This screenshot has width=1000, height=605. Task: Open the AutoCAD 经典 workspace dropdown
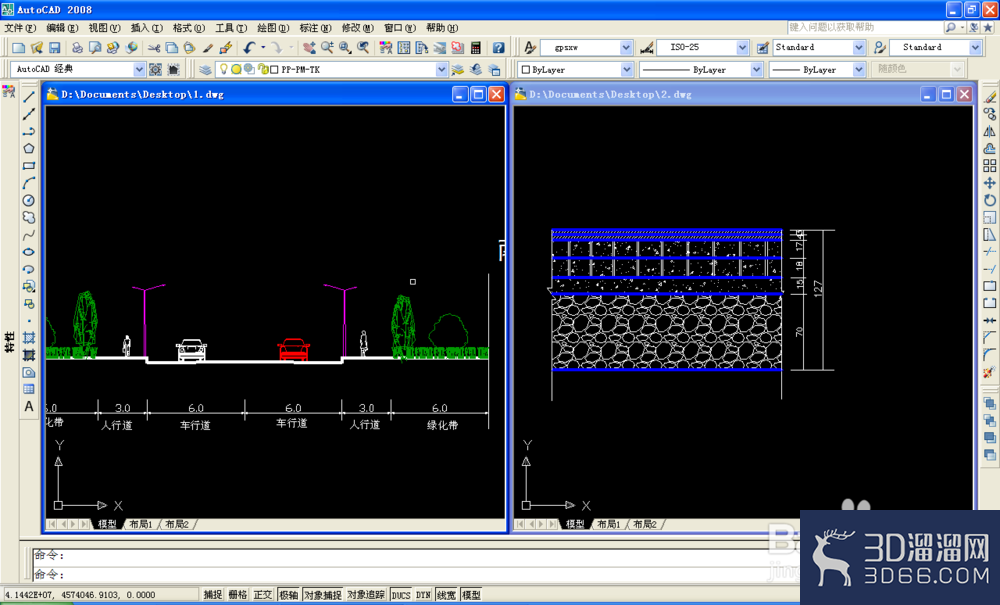pyautogui.click(x=139, y=69)
